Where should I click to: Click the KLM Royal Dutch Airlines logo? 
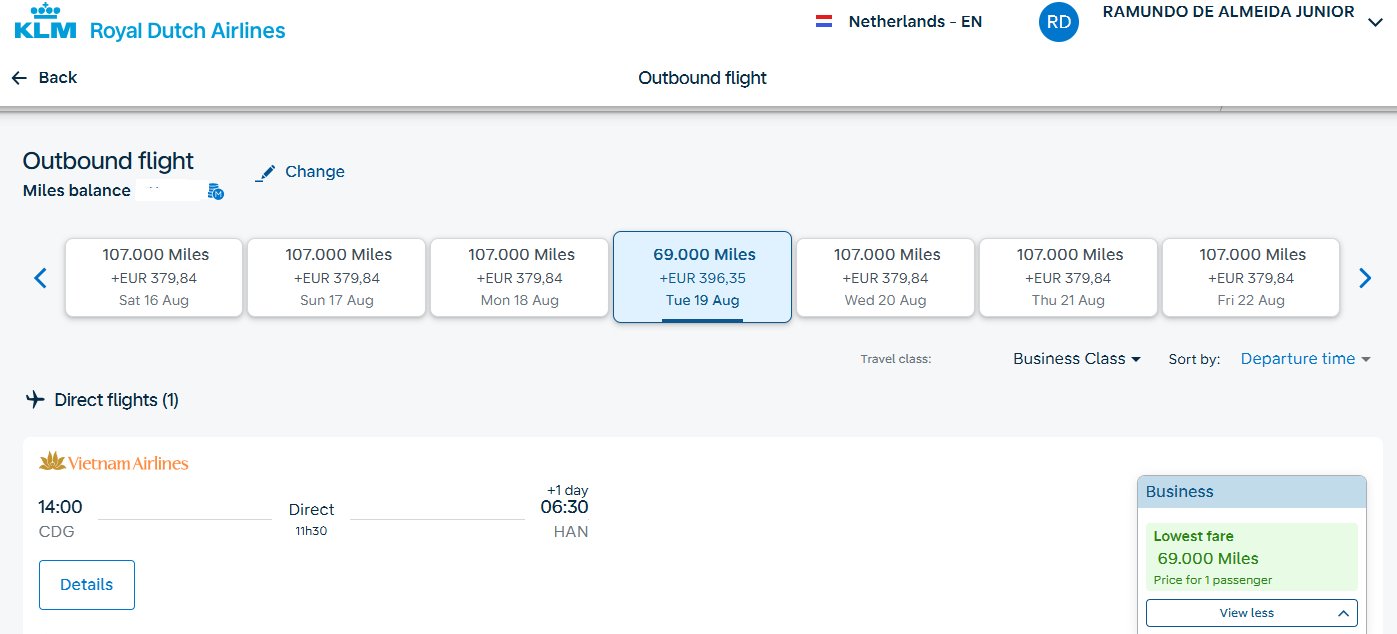pyautogui.click(x=150, y=23)
